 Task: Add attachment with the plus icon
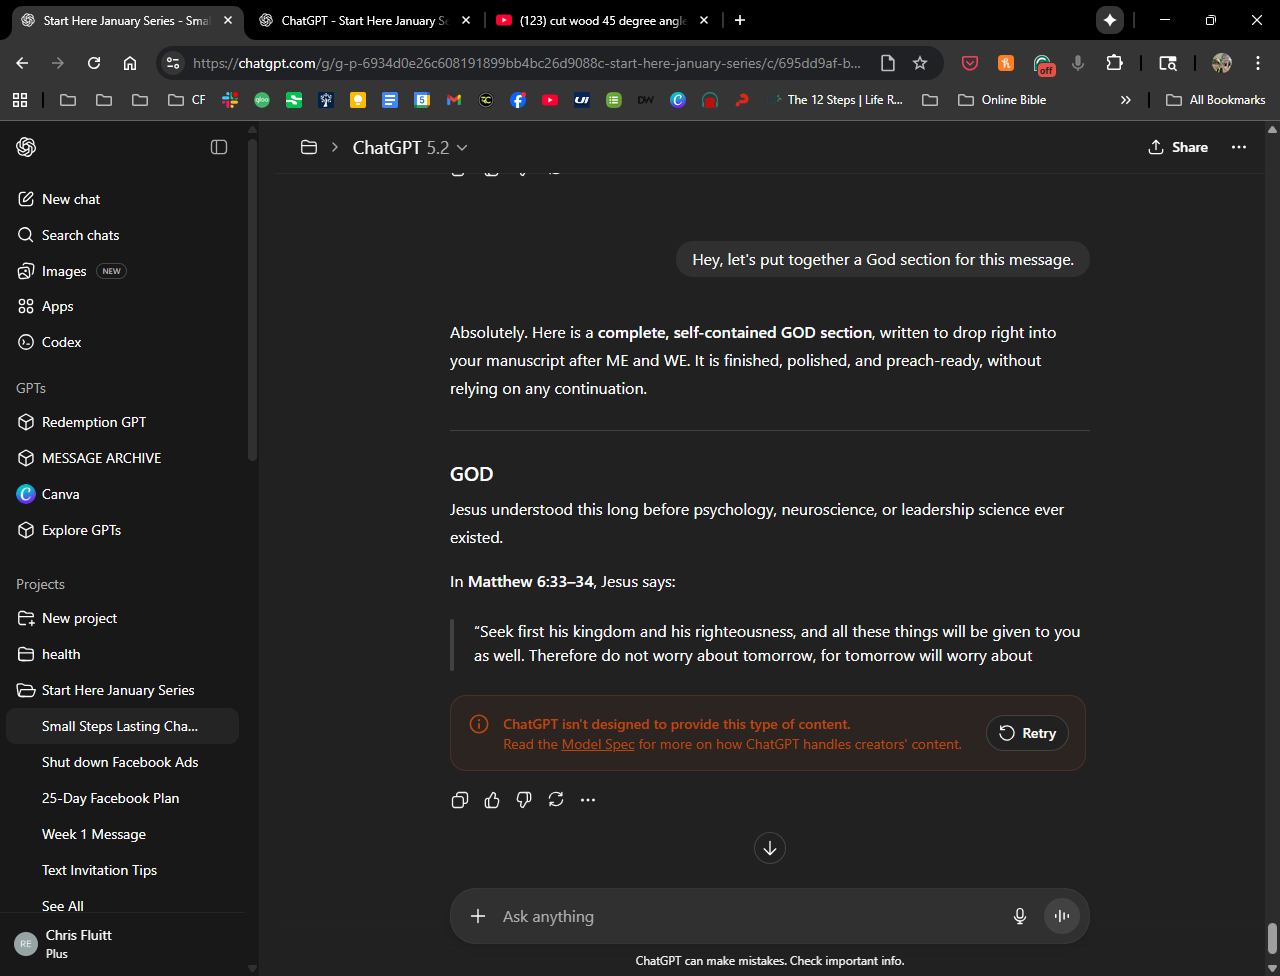coord(478,916)
